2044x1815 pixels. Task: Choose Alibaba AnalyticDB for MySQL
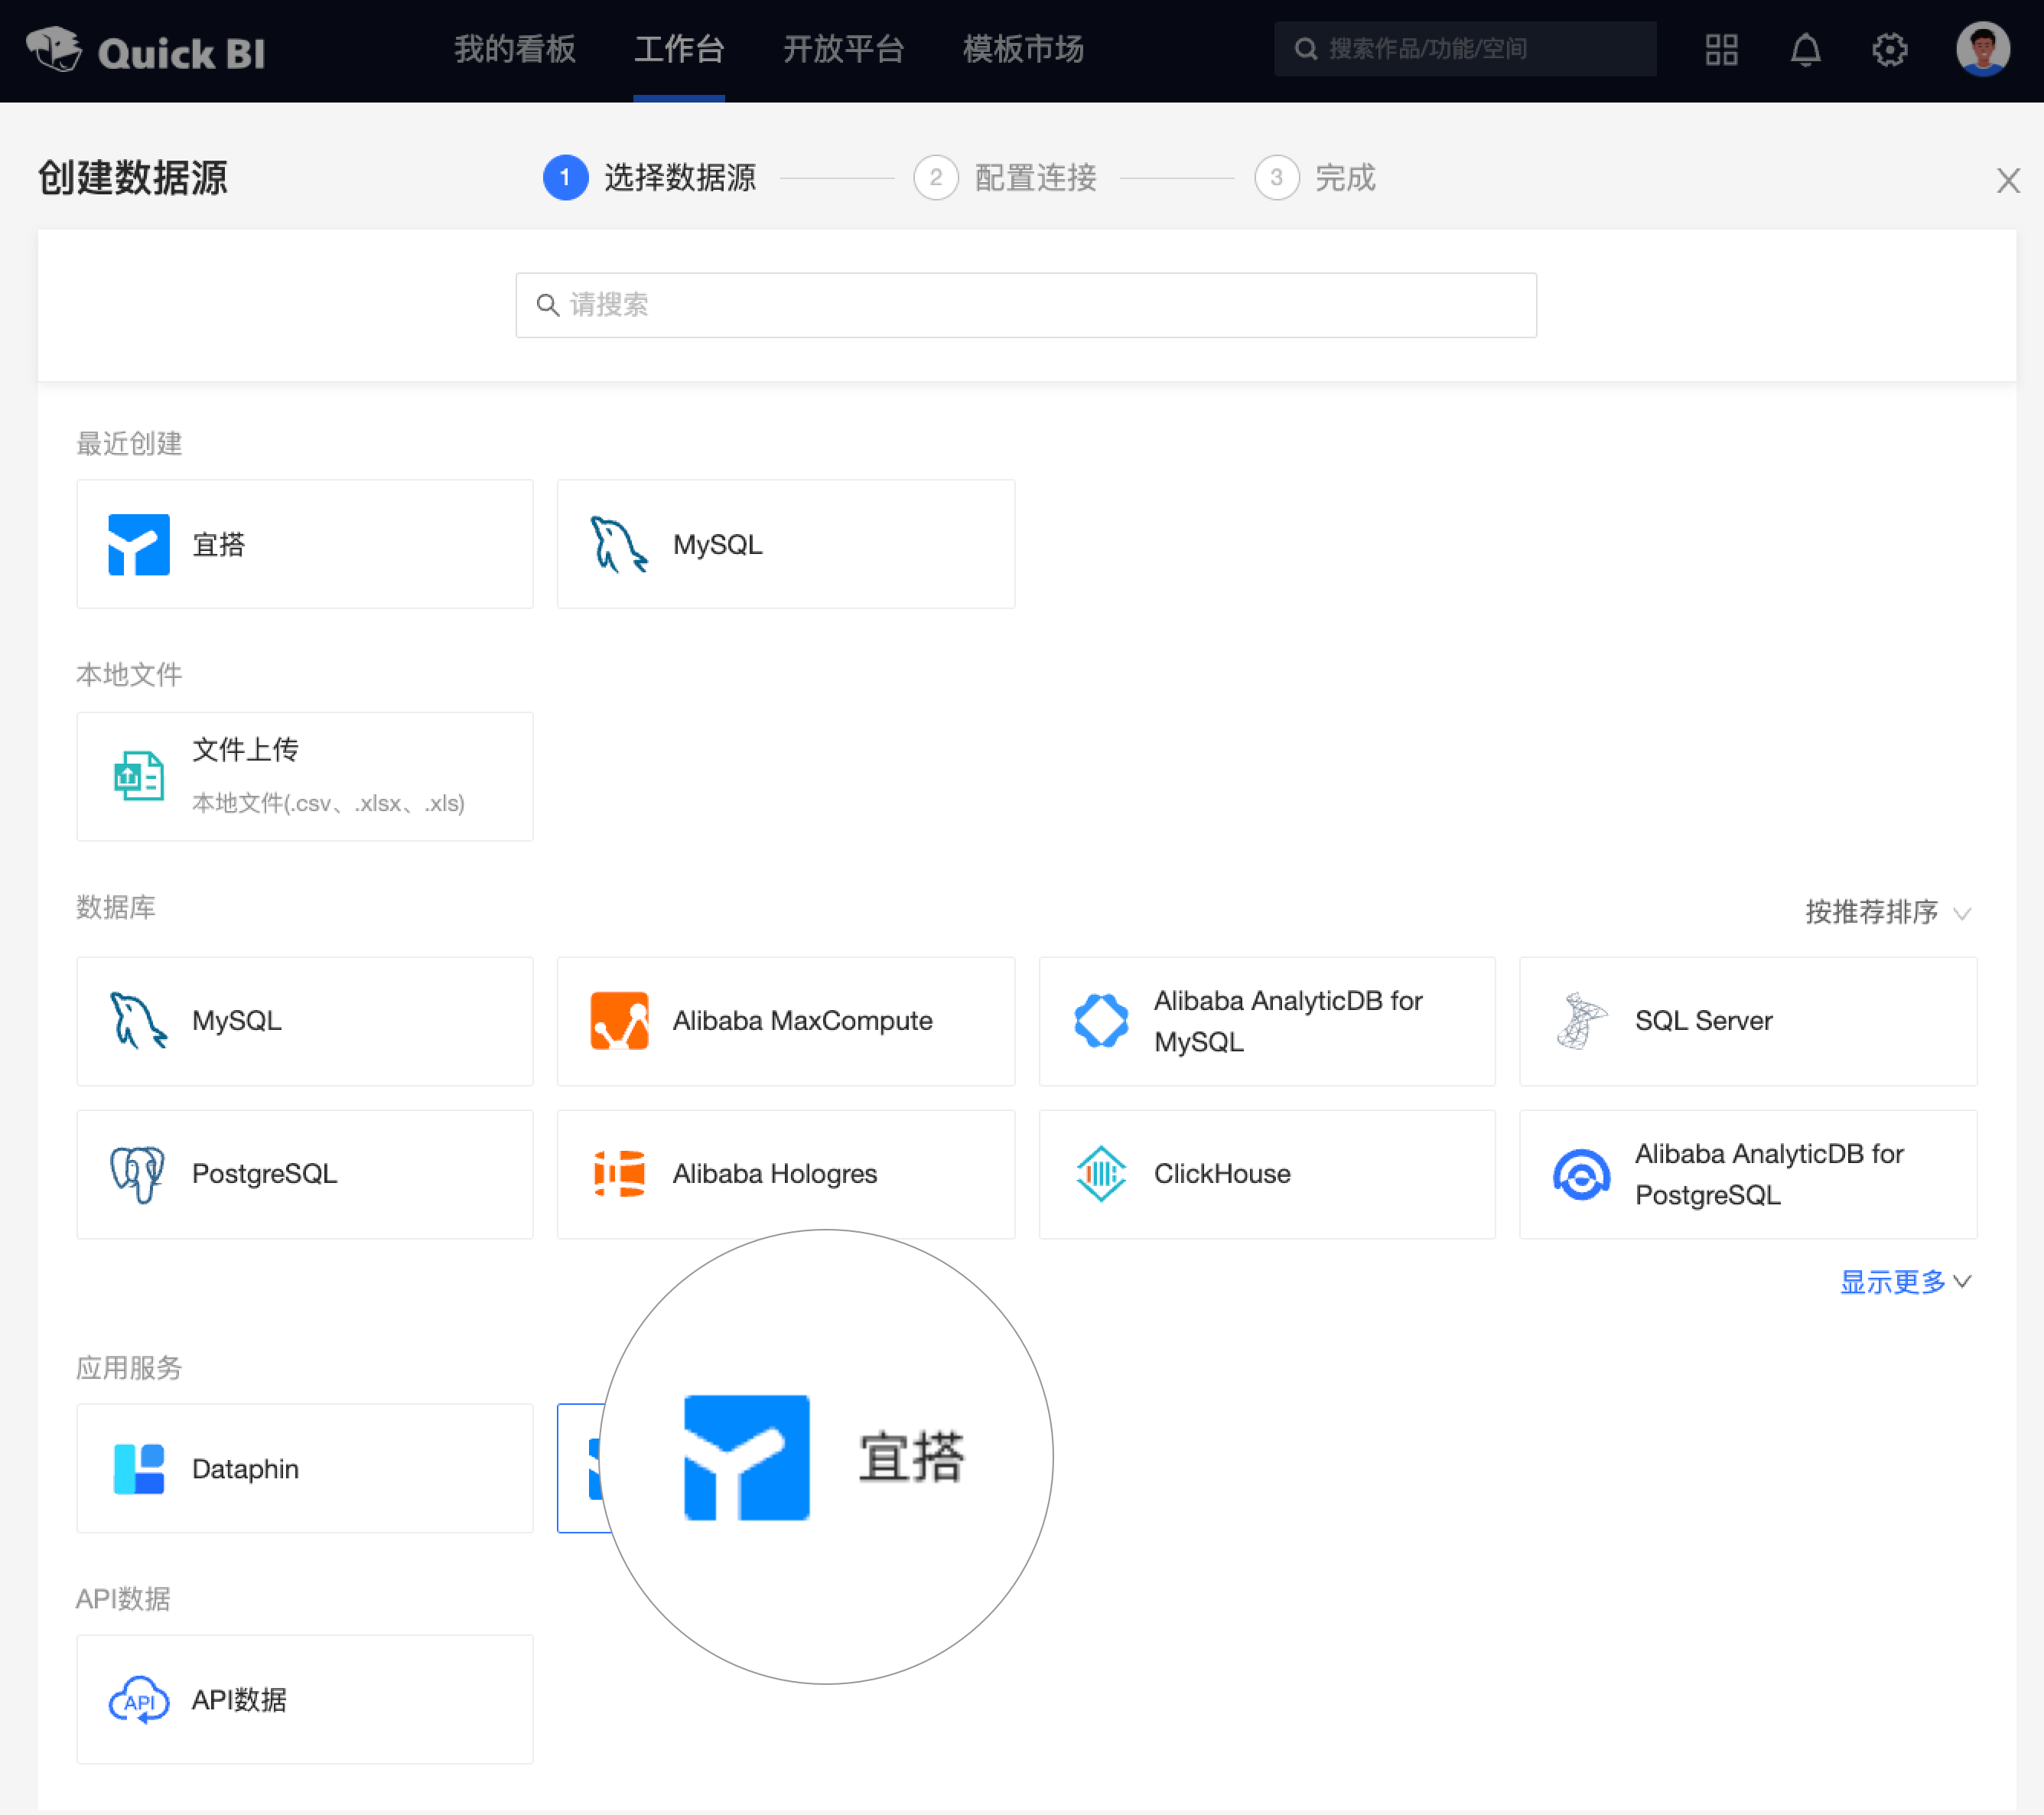tap(1267, 1021)
